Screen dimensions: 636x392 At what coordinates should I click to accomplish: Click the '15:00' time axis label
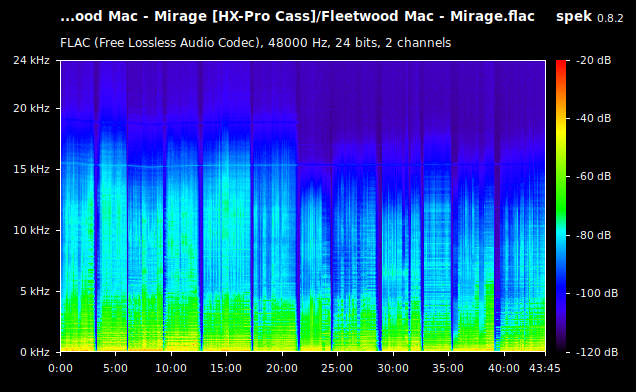click(x=226, y=368)
